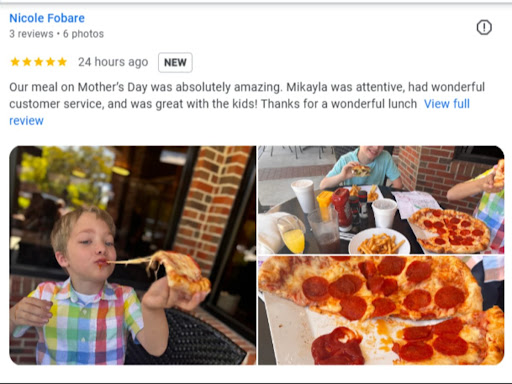Report this review via exclamation icon
This screenshot has width=512, height=384.
(x=484, y=27)
